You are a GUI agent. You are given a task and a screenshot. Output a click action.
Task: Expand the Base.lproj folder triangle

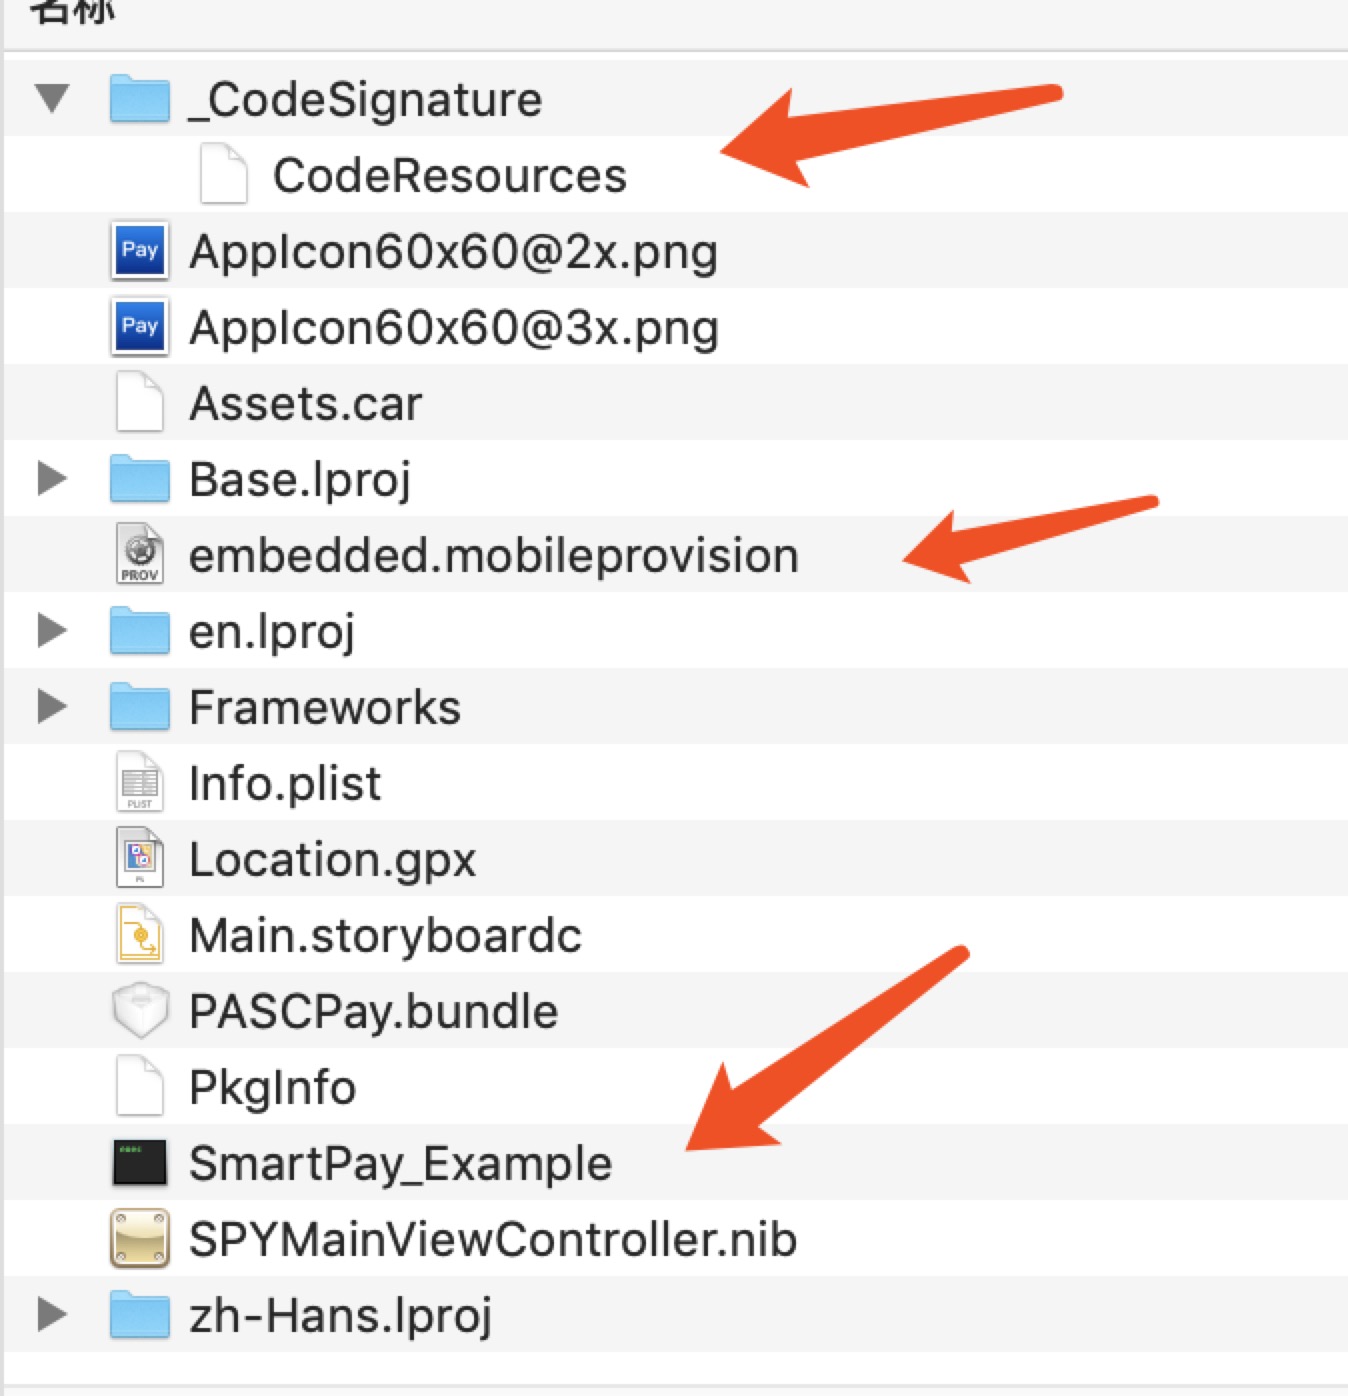(x=52, y=478)
